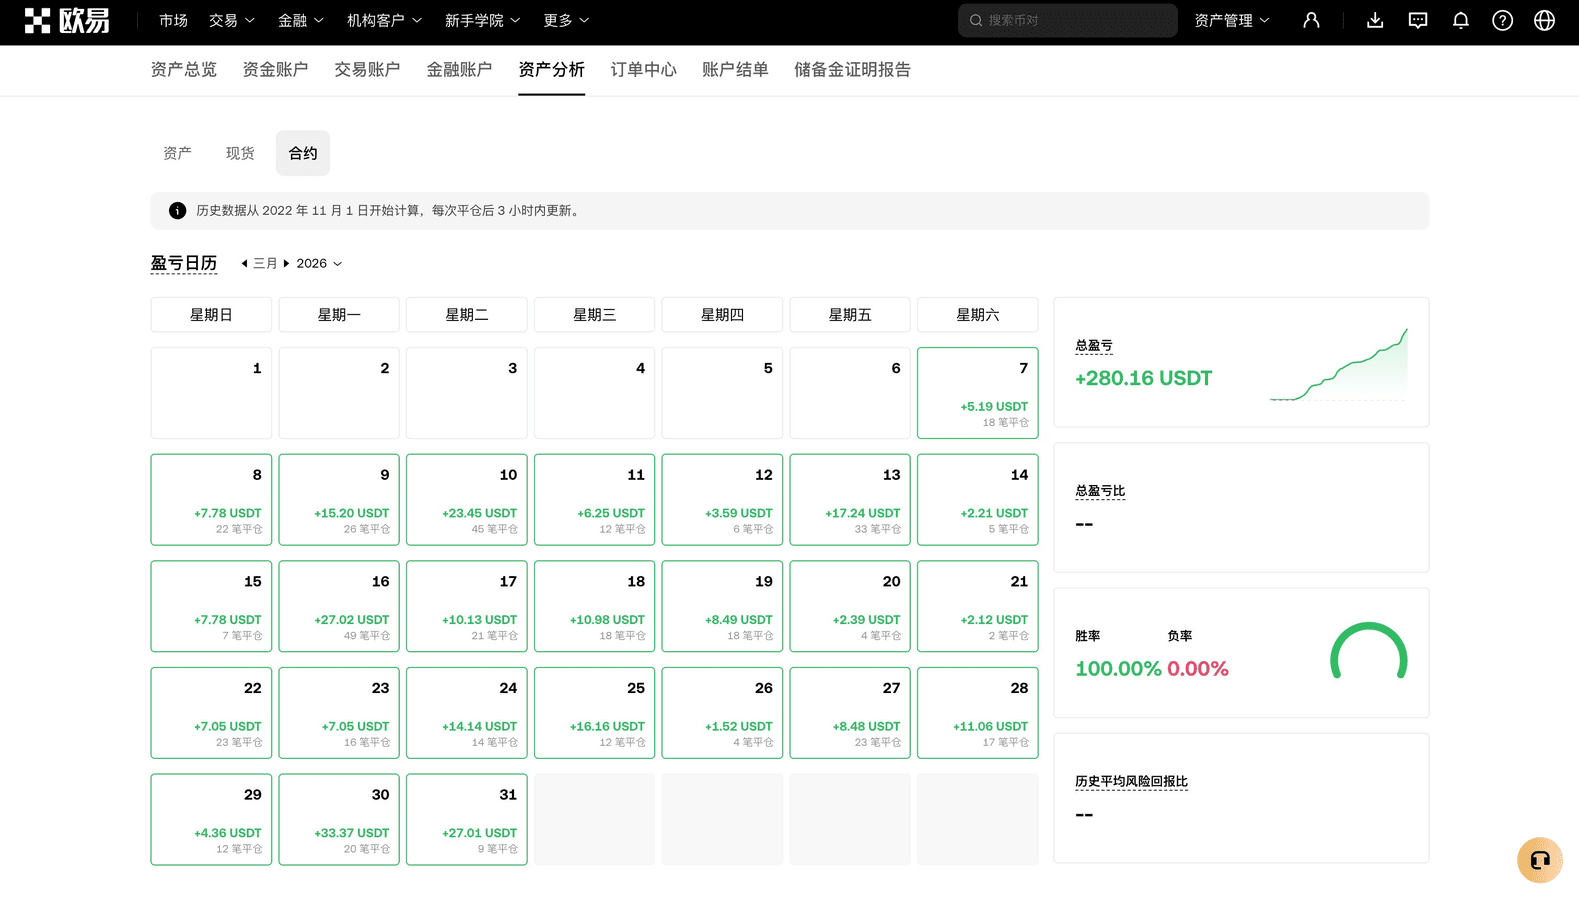Open the customer support headset button
The width and height of the screenshot is (1579, 900).
[1540, 860]
